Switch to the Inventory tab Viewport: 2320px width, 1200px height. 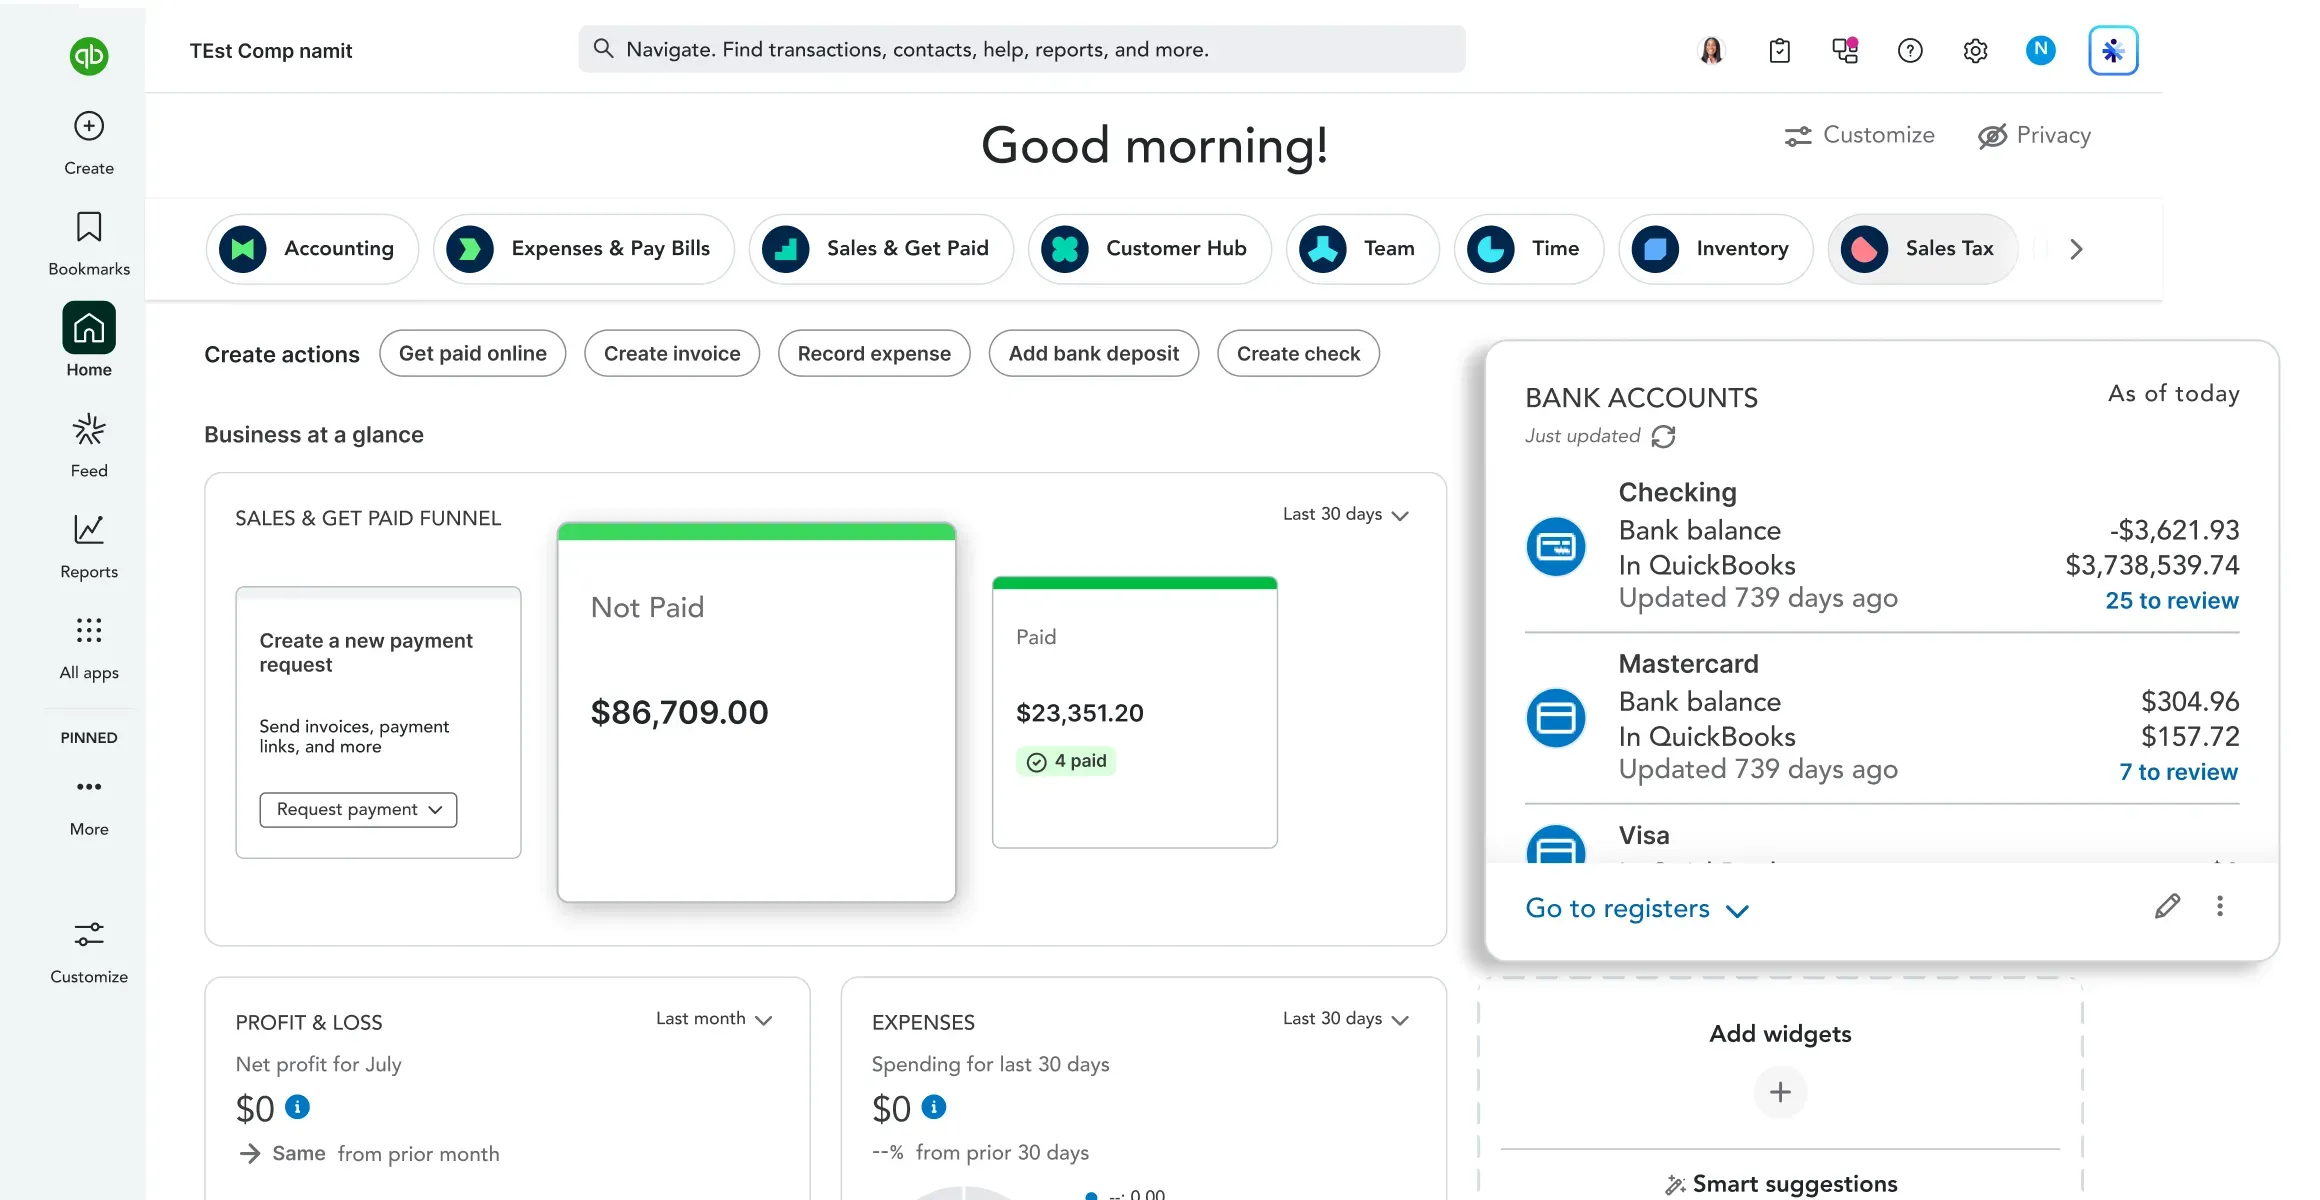pos(1715,249)
